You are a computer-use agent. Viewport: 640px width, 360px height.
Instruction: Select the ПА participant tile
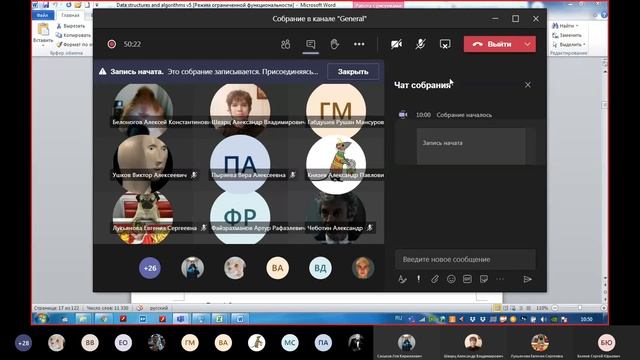click(240, 164)
